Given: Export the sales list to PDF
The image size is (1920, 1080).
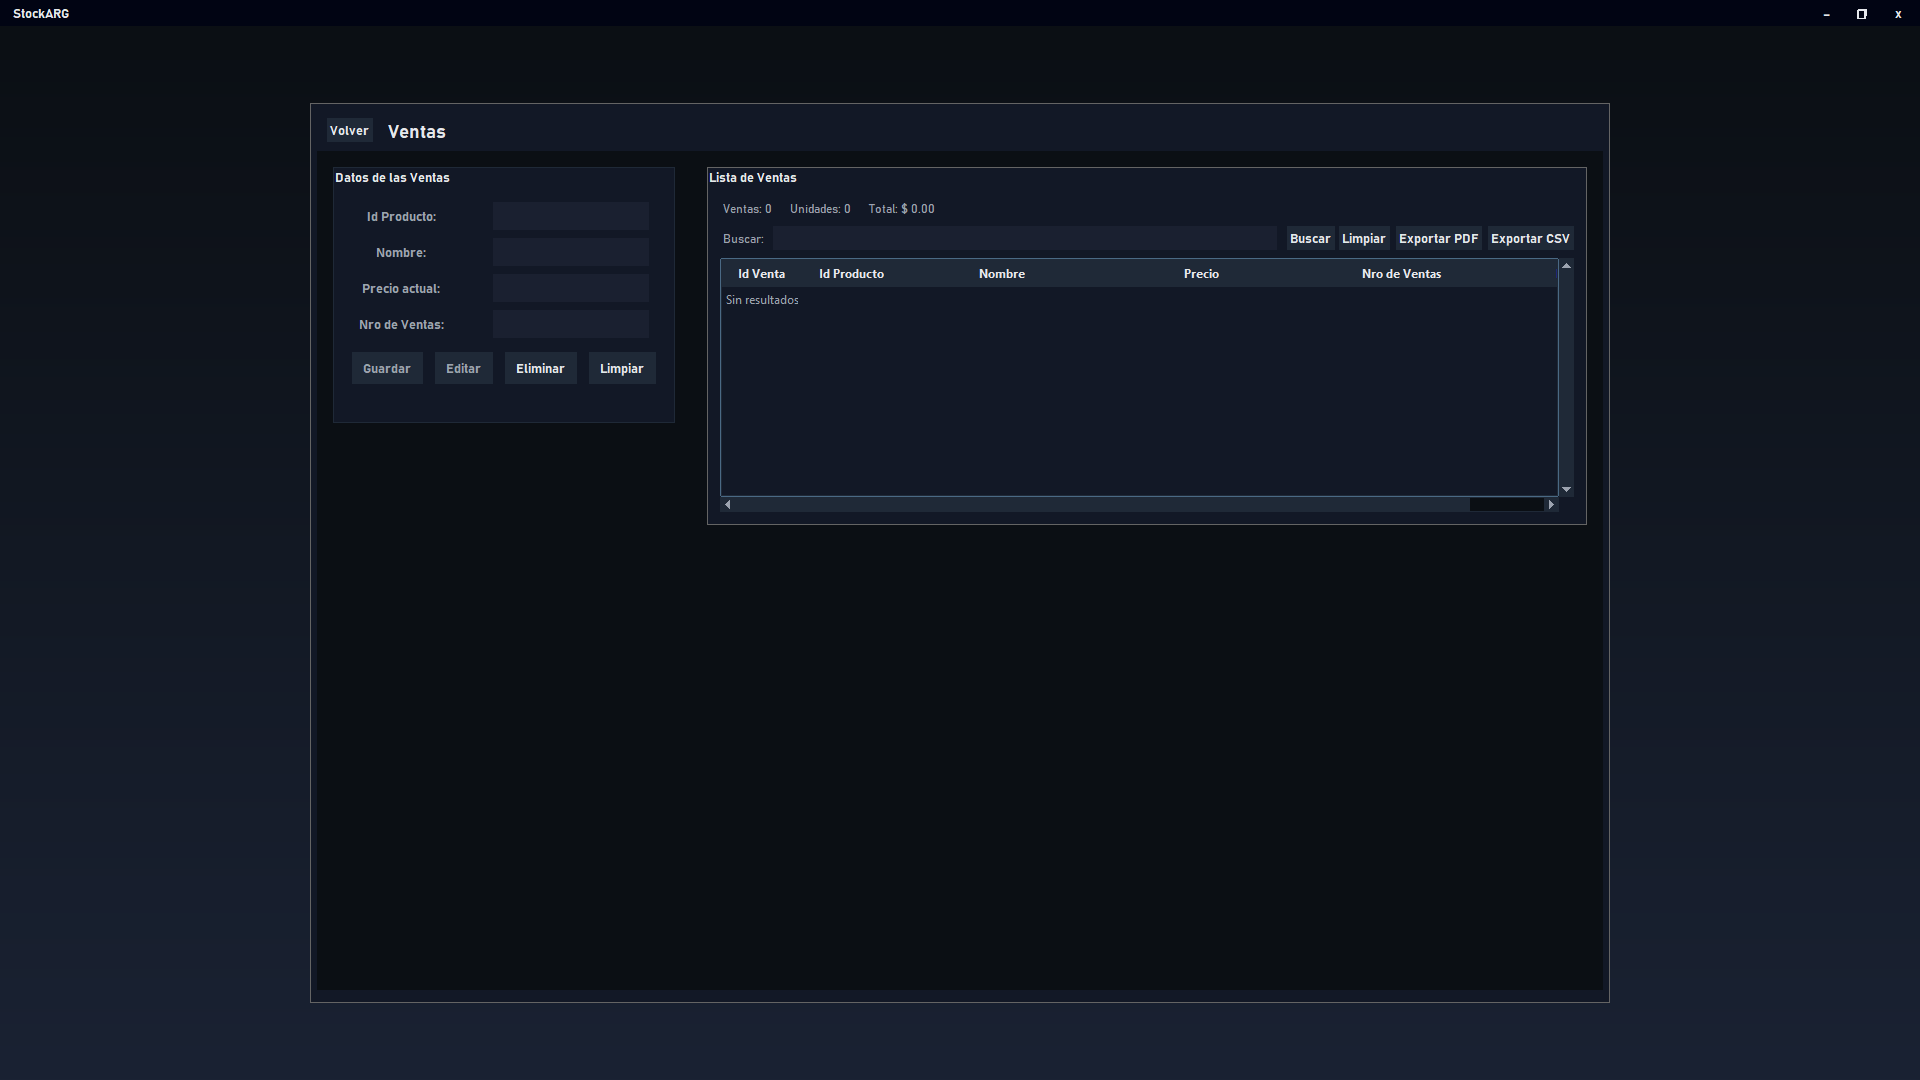Looking at the screenshot, I should (1438, 239).
